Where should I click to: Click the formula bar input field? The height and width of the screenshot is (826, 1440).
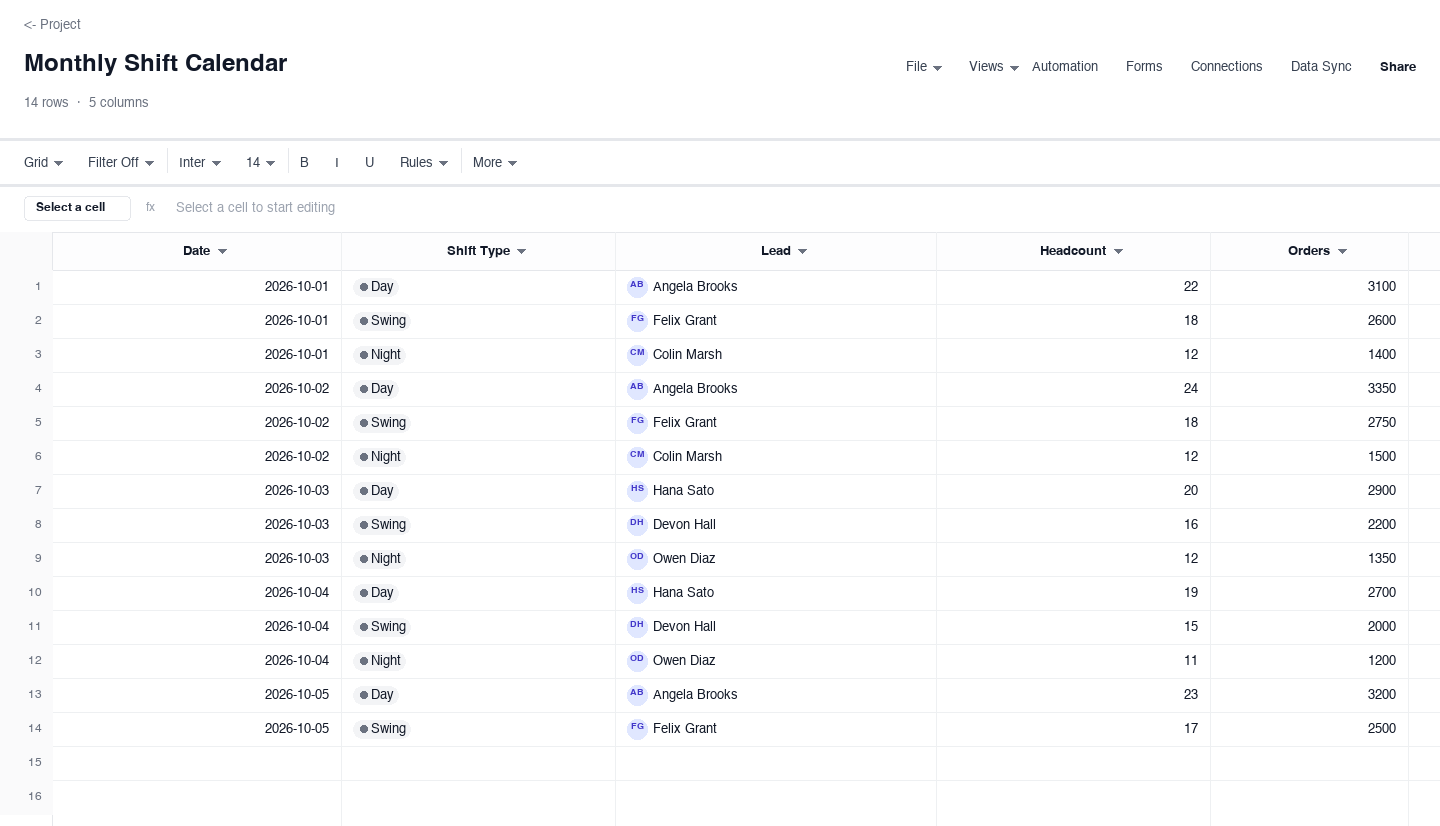click(795, 207)
